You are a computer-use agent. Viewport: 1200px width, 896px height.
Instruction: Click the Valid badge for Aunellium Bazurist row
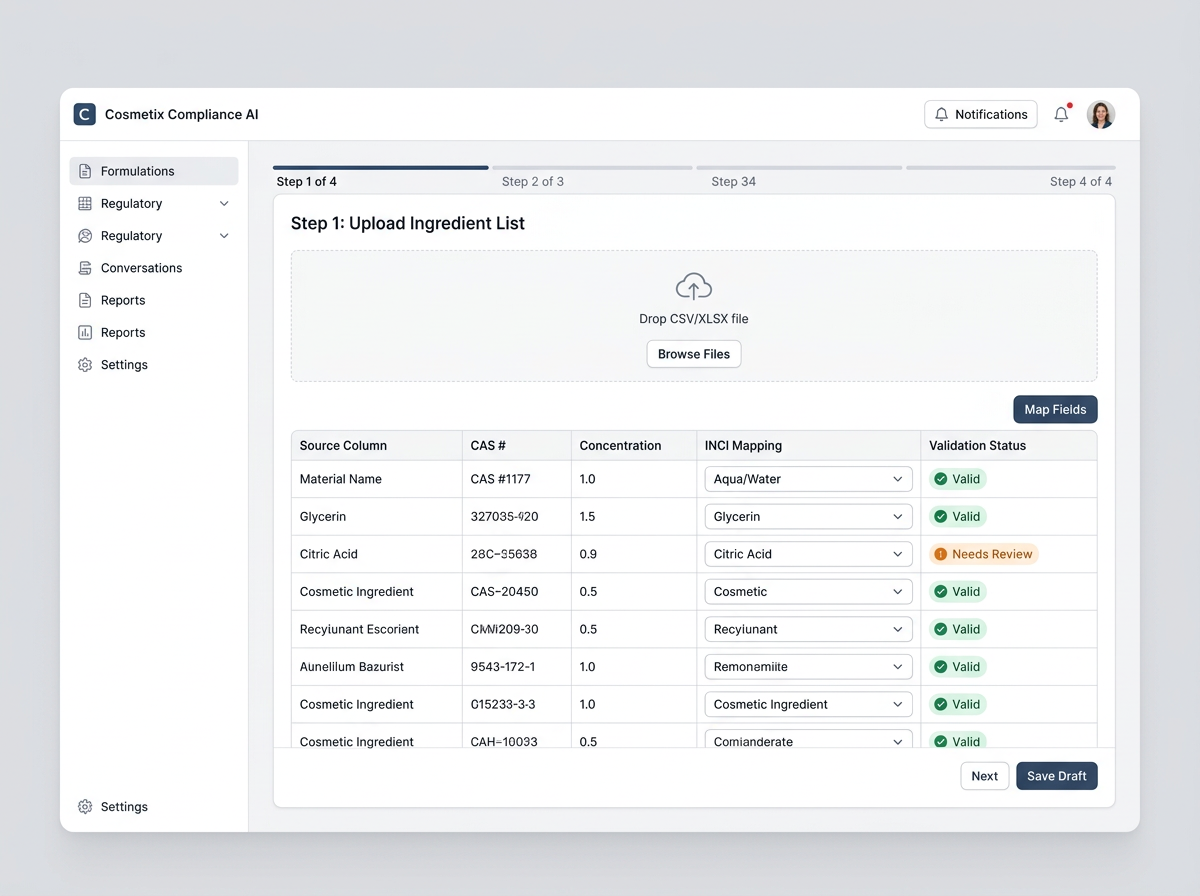pos(957,666)
